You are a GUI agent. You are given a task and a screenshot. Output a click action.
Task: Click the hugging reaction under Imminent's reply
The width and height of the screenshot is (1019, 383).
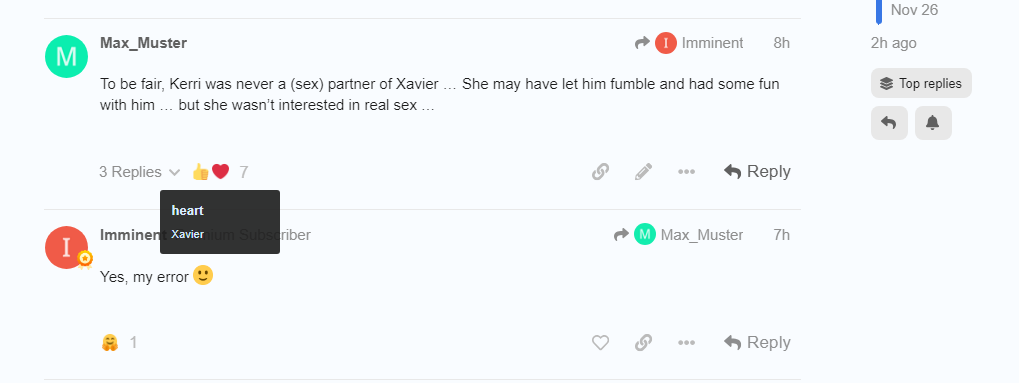coord(110,343)
